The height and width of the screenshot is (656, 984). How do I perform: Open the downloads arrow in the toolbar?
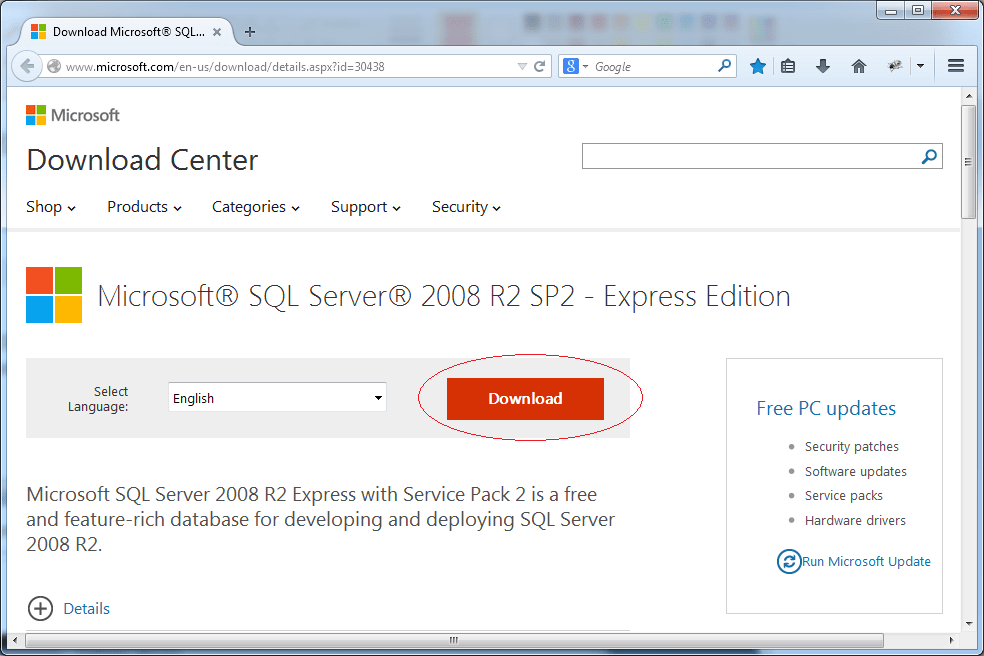click(823, 66)
